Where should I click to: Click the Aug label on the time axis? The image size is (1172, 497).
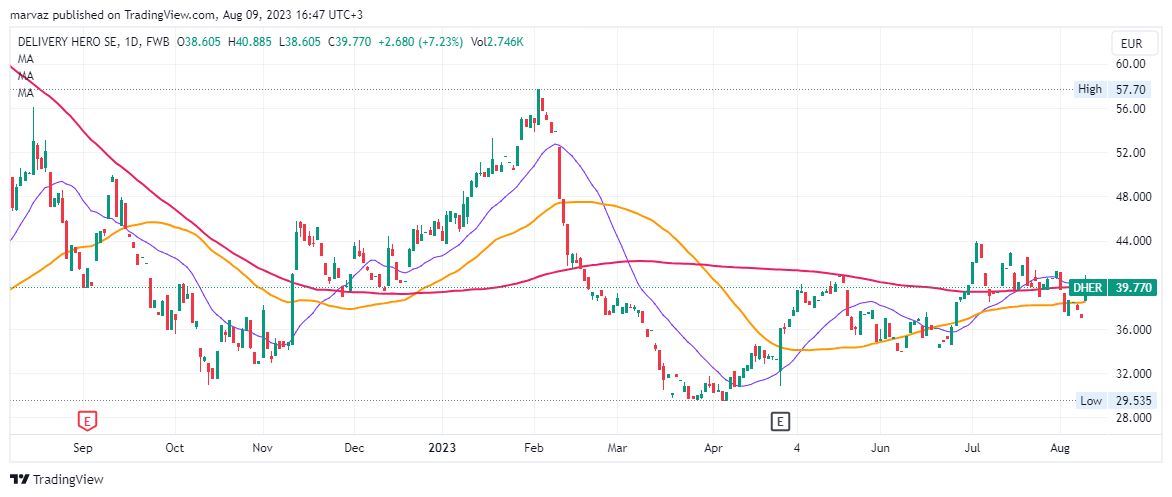(x=1058, y=448)
